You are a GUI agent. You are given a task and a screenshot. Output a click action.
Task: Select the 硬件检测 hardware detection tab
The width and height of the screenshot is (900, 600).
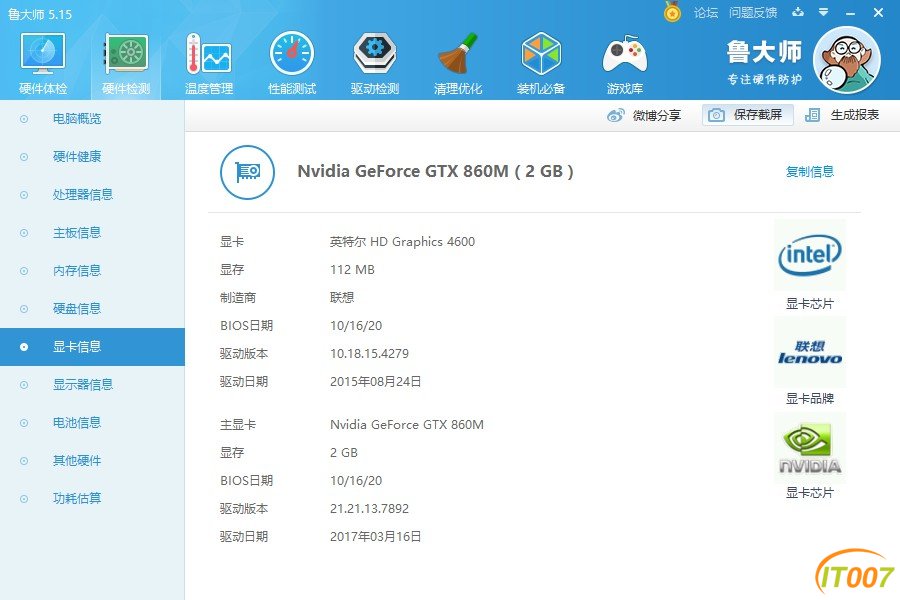[126, 63]
